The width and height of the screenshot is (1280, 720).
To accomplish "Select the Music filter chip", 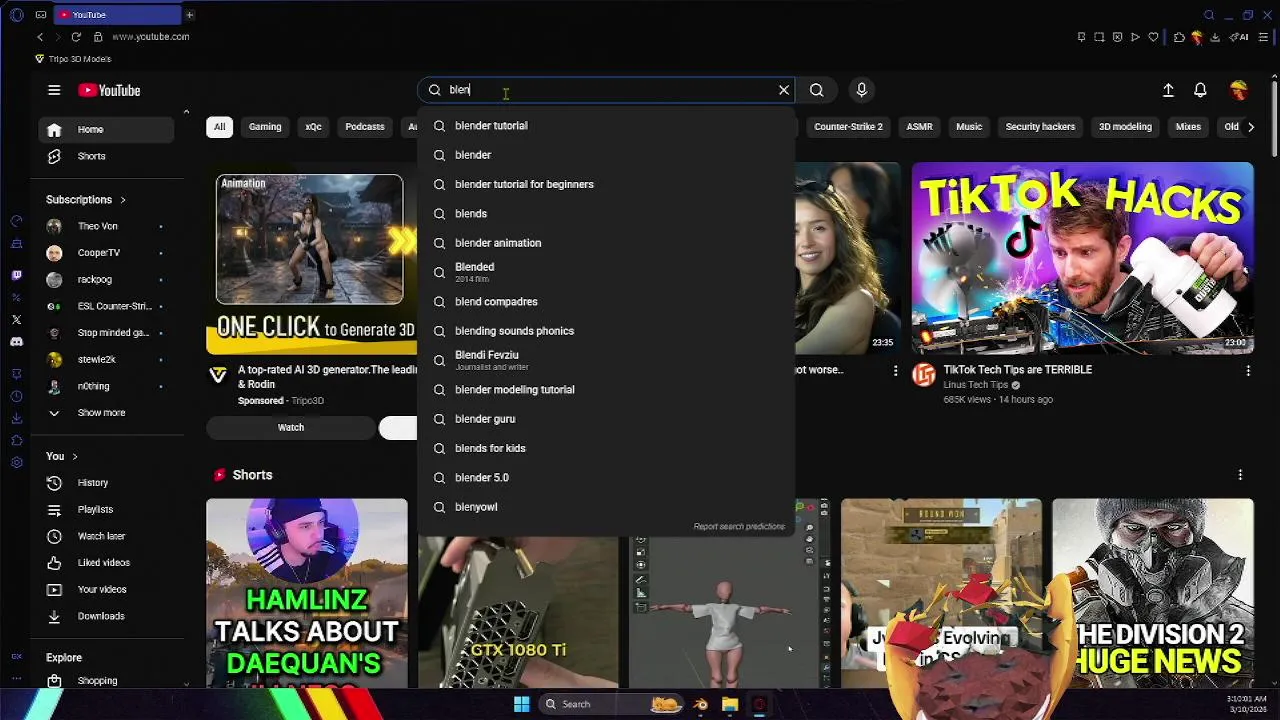I will click(x=969, y=127).
